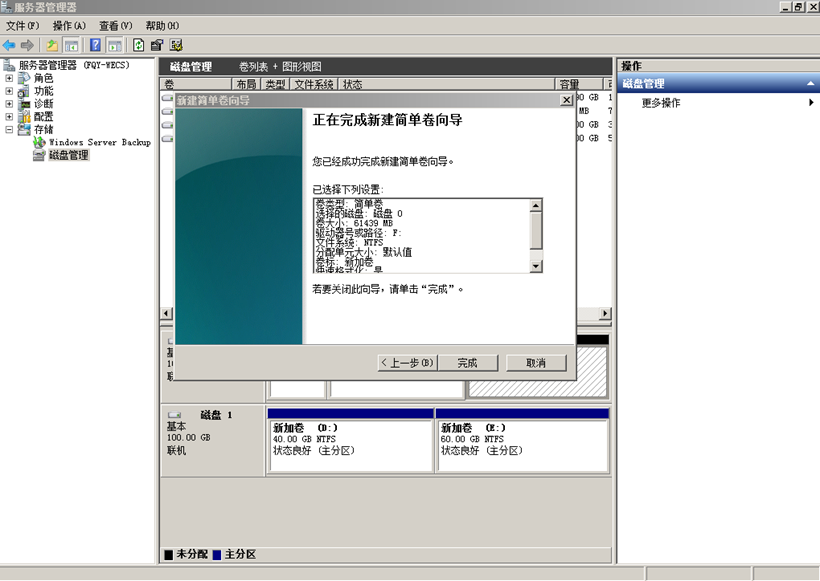This screenshot has width=820, height=581.
Task: Cancel the wizard with 取消 button
Action: tap(536, 363)
